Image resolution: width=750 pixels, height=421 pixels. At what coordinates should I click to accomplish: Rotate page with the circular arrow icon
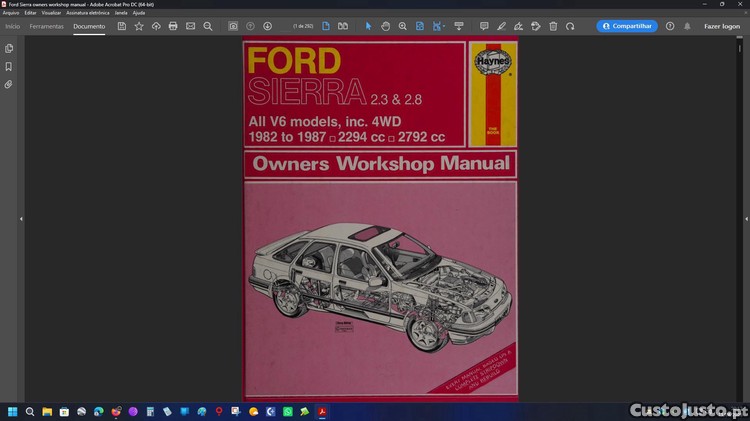[570, 26]
